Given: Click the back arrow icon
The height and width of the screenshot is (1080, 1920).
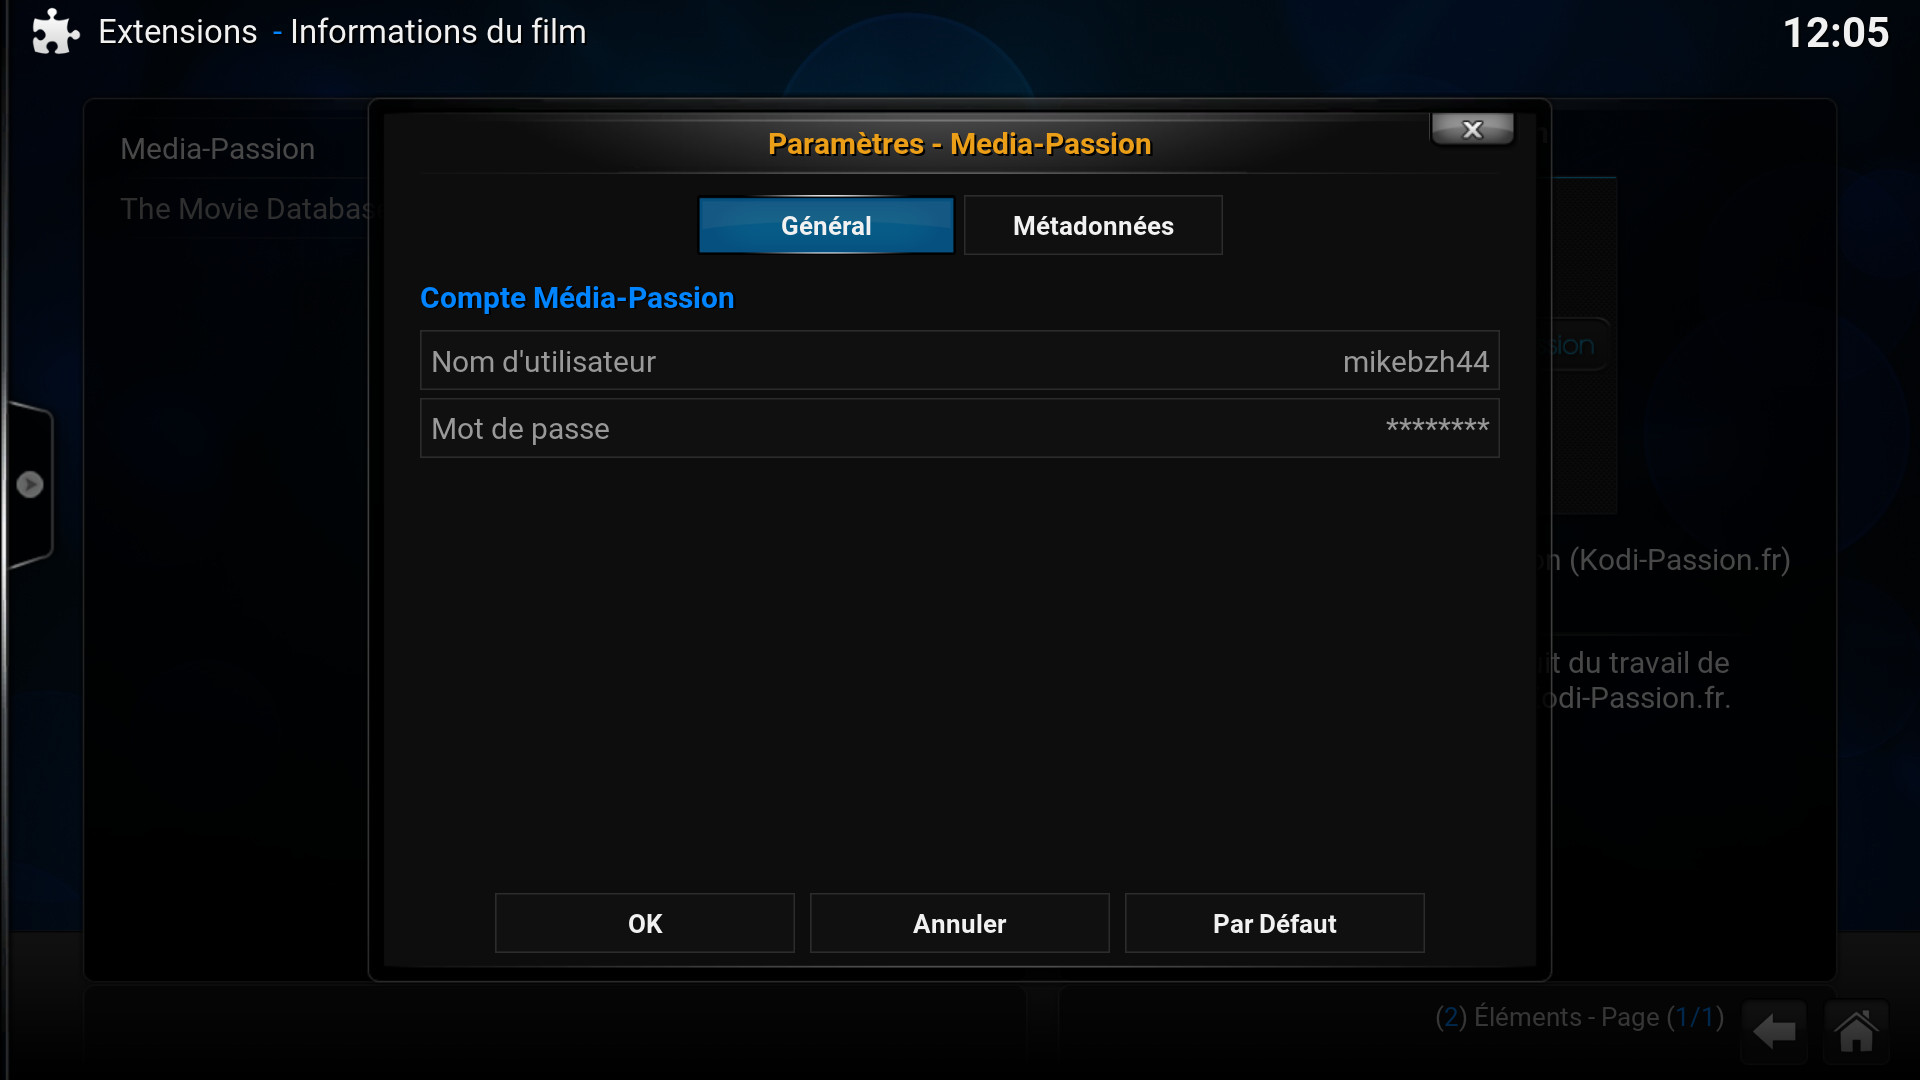Looking at the screenshot, I should 1774,1031.
